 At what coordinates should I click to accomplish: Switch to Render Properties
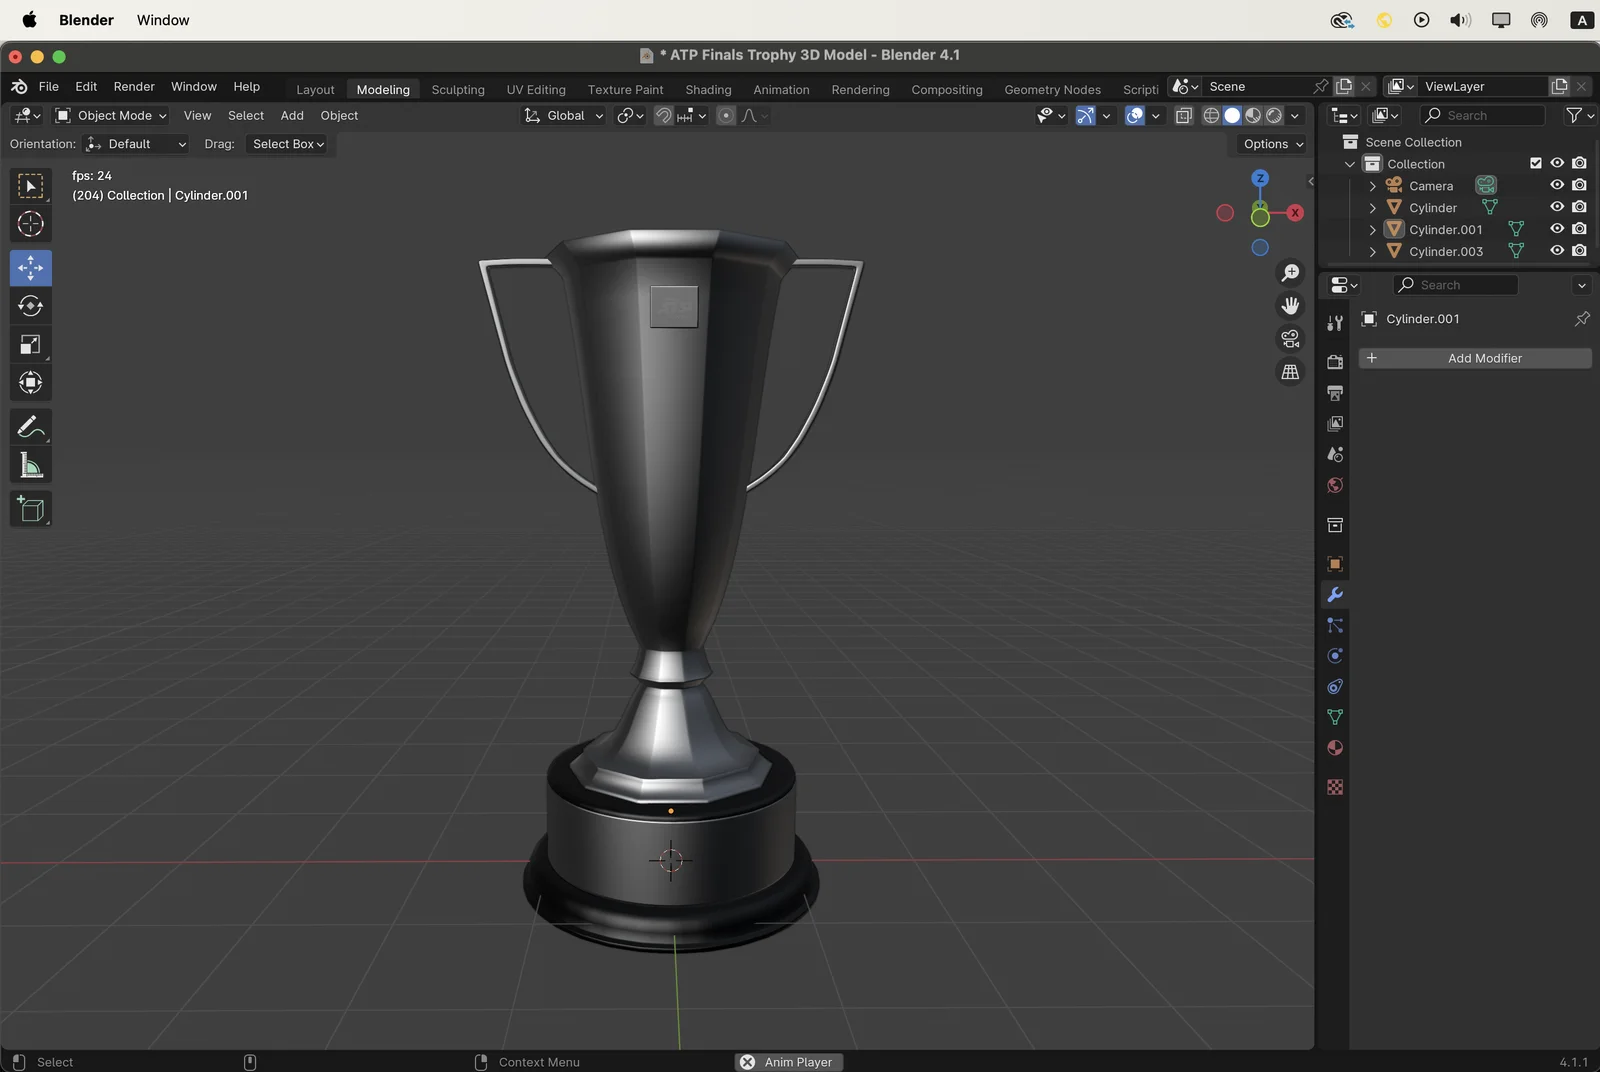point(1335,364)
